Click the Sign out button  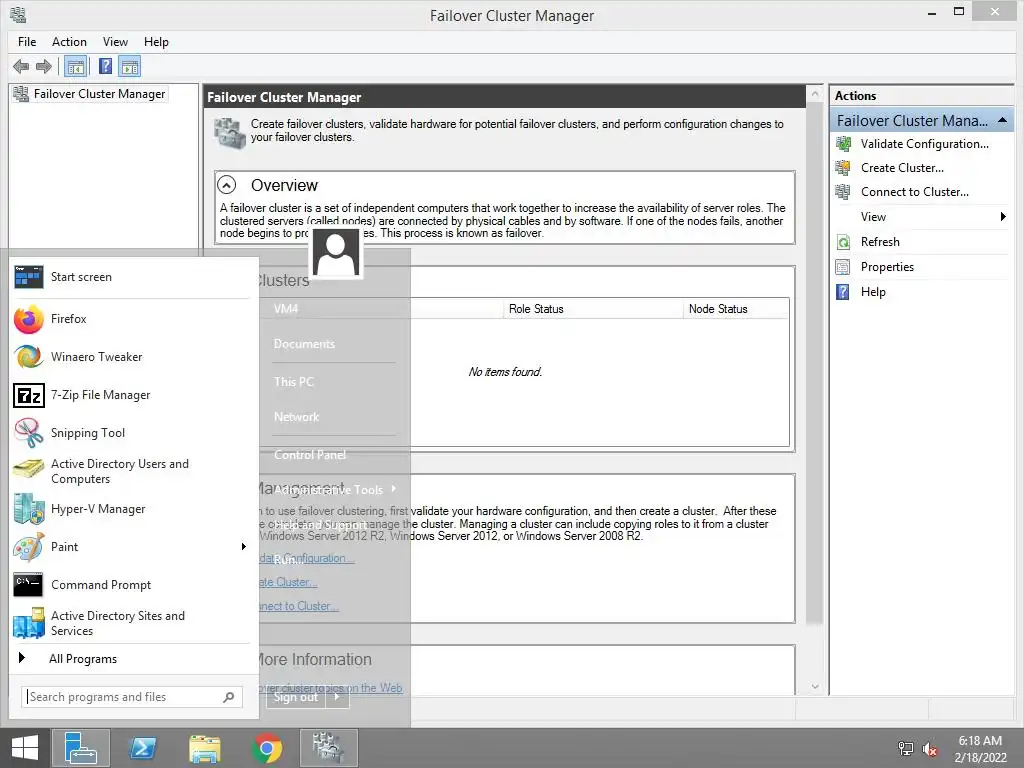tap(296, 697)
